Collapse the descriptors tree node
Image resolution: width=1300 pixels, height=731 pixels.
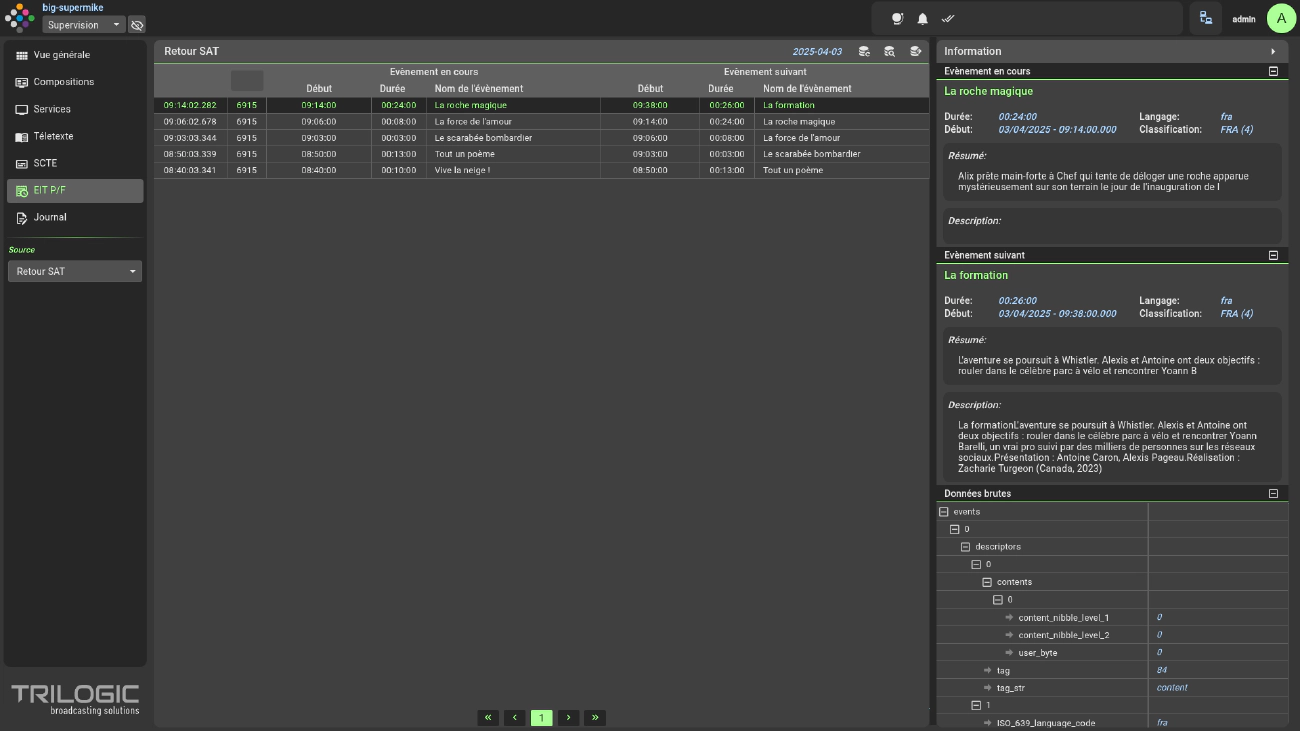[x=966, y=547]
